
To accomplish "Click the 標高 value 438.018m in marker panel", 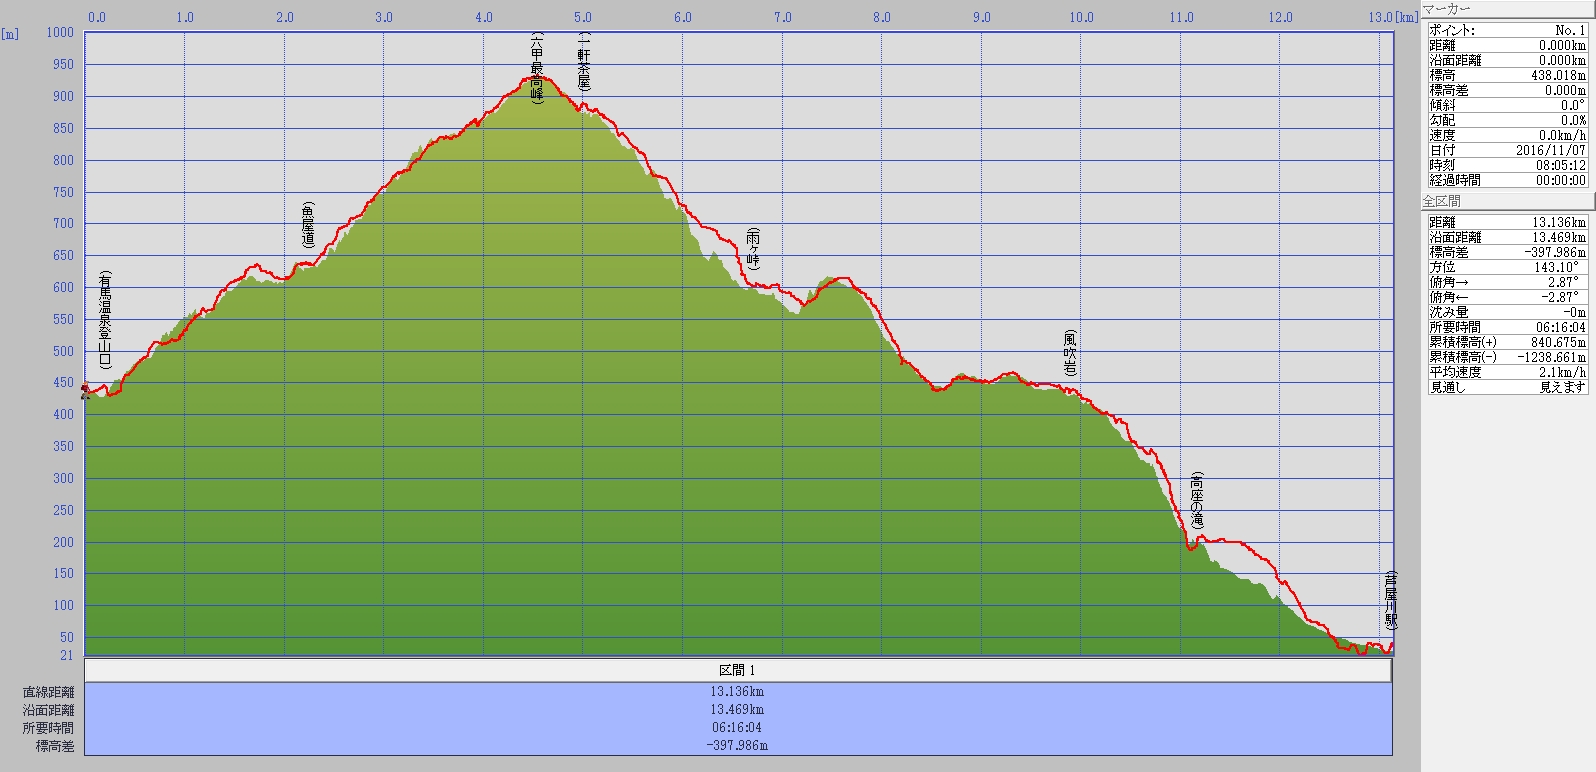I will (x=1558, y=75).
